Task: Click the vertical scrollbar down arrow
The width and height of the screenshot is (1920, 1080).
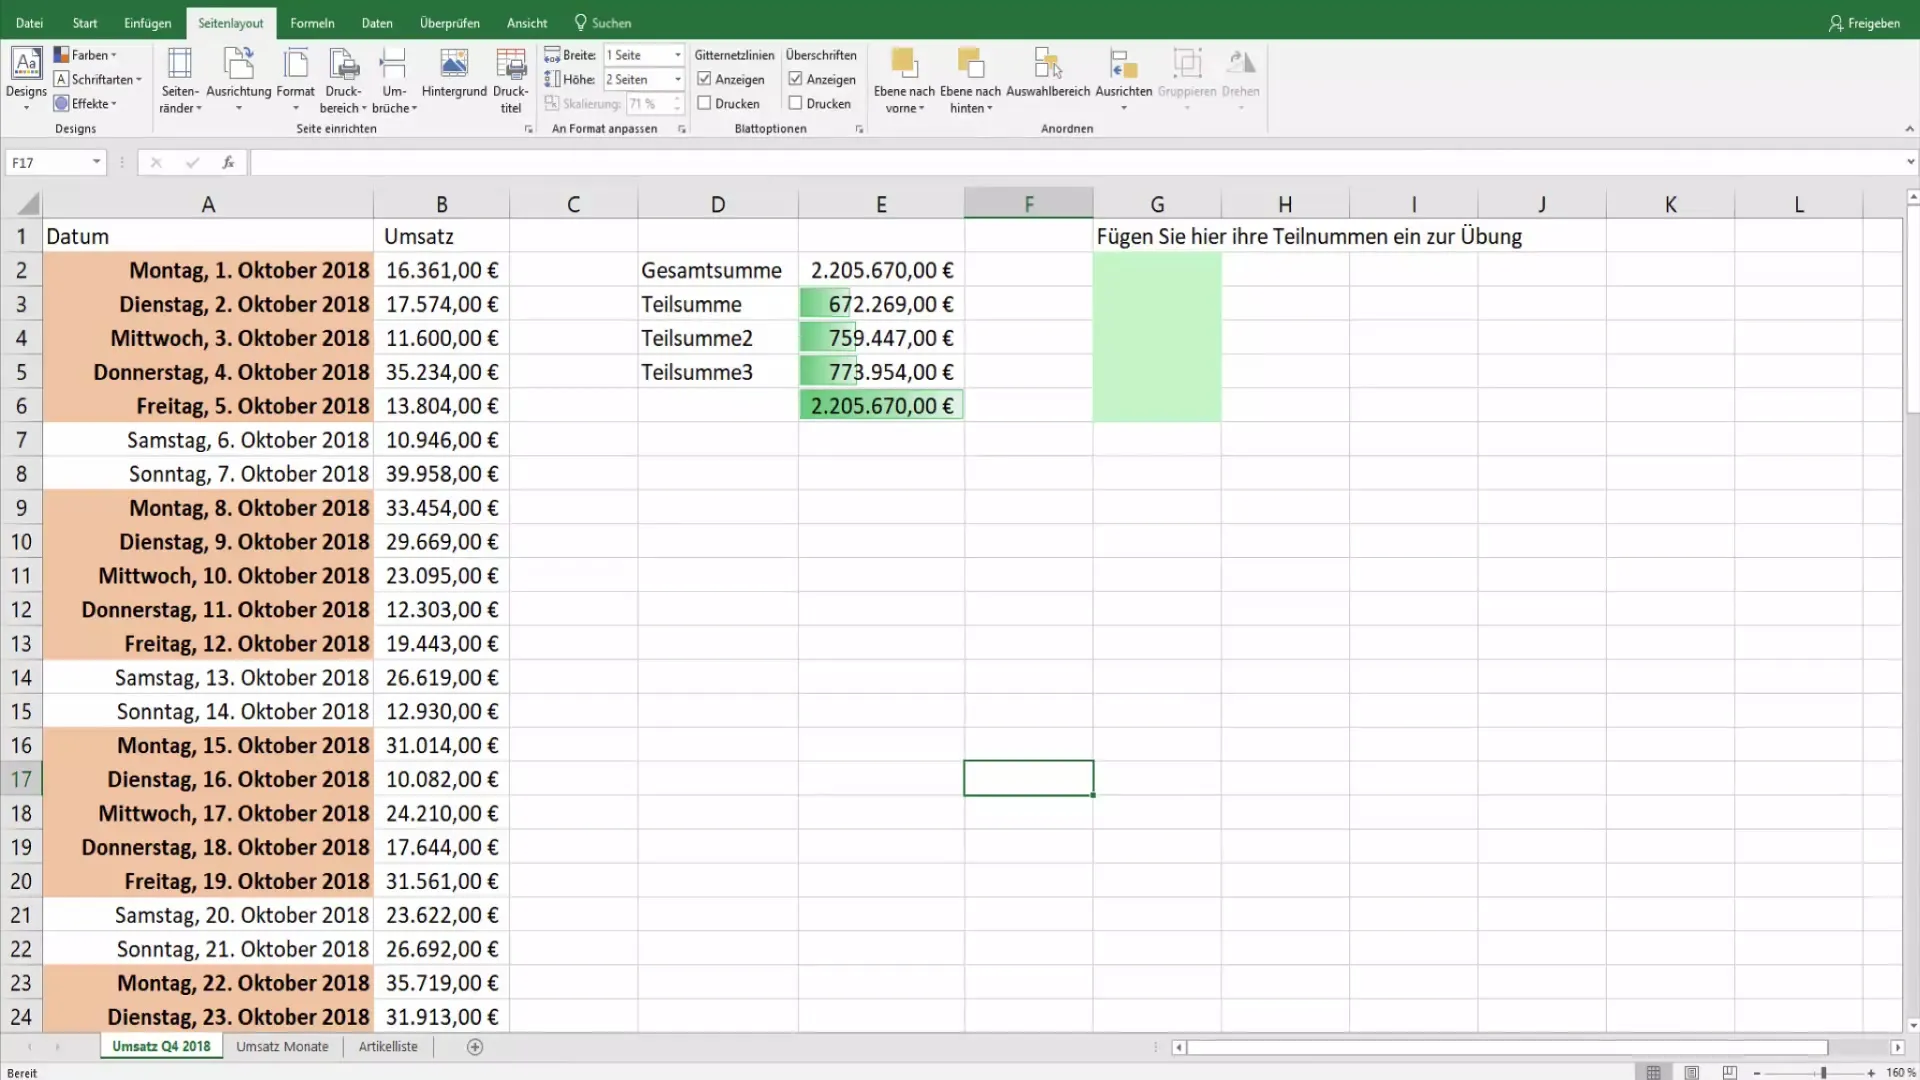Action: [1912, 1025]
